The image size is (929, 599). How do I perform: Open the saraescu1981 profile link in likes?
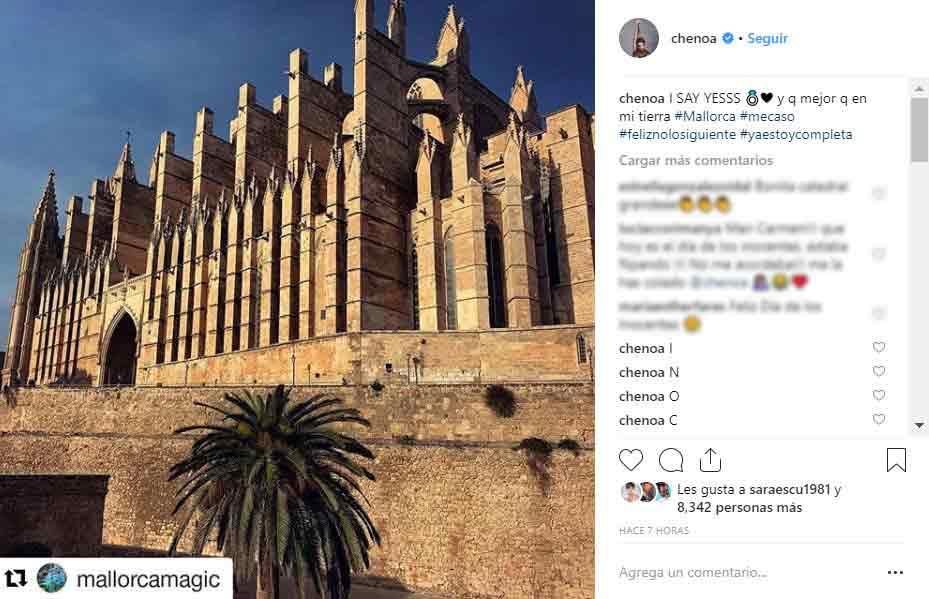click(x=789, y=489)
